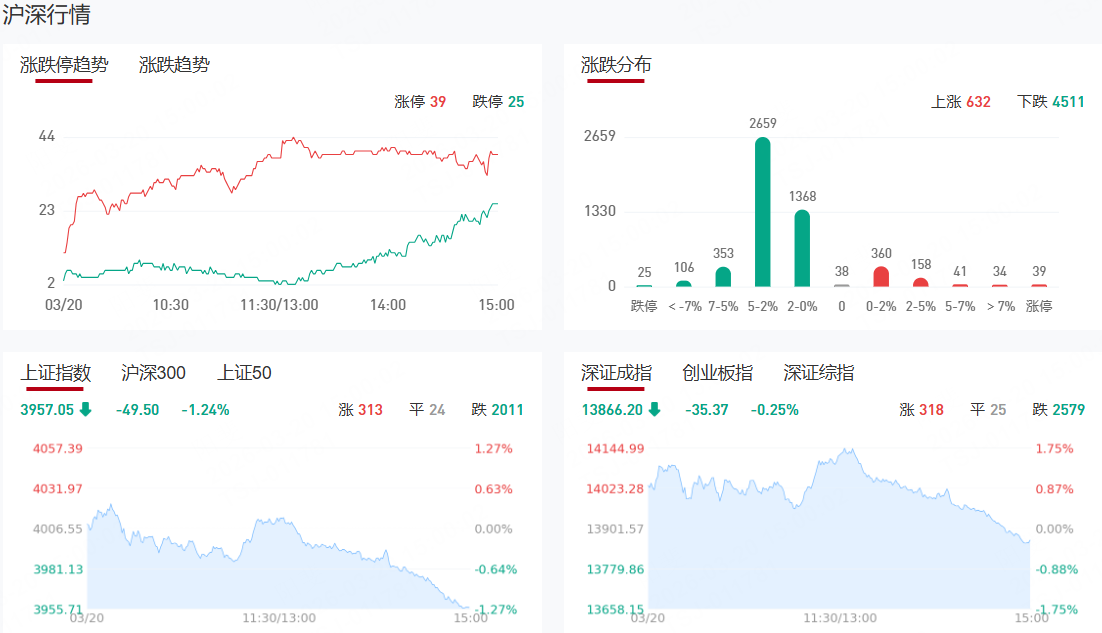
Task: Click the 2-0% green bar labeled 1368
Action: click(x=802, y=248)
